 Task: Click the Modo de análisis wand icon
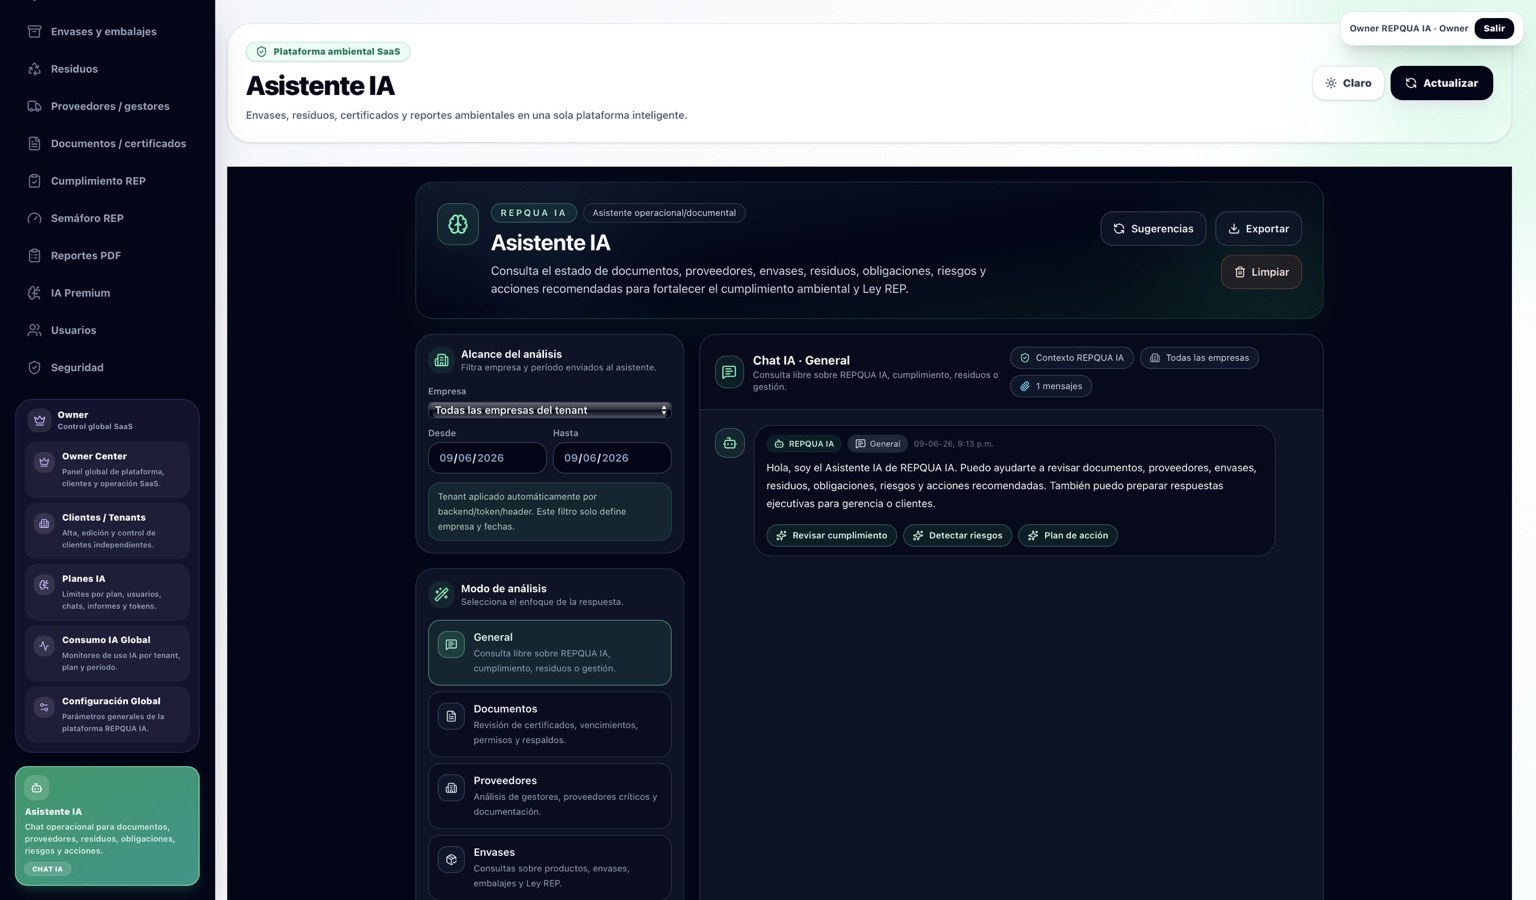coord(441,594)
